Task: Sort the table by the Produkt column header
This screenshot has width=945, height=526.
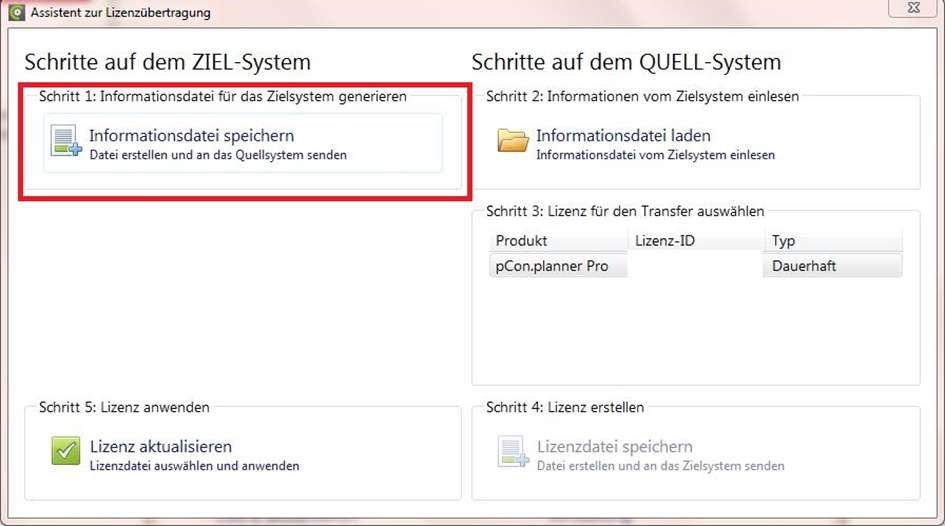Action: click(x=558, y=240)
